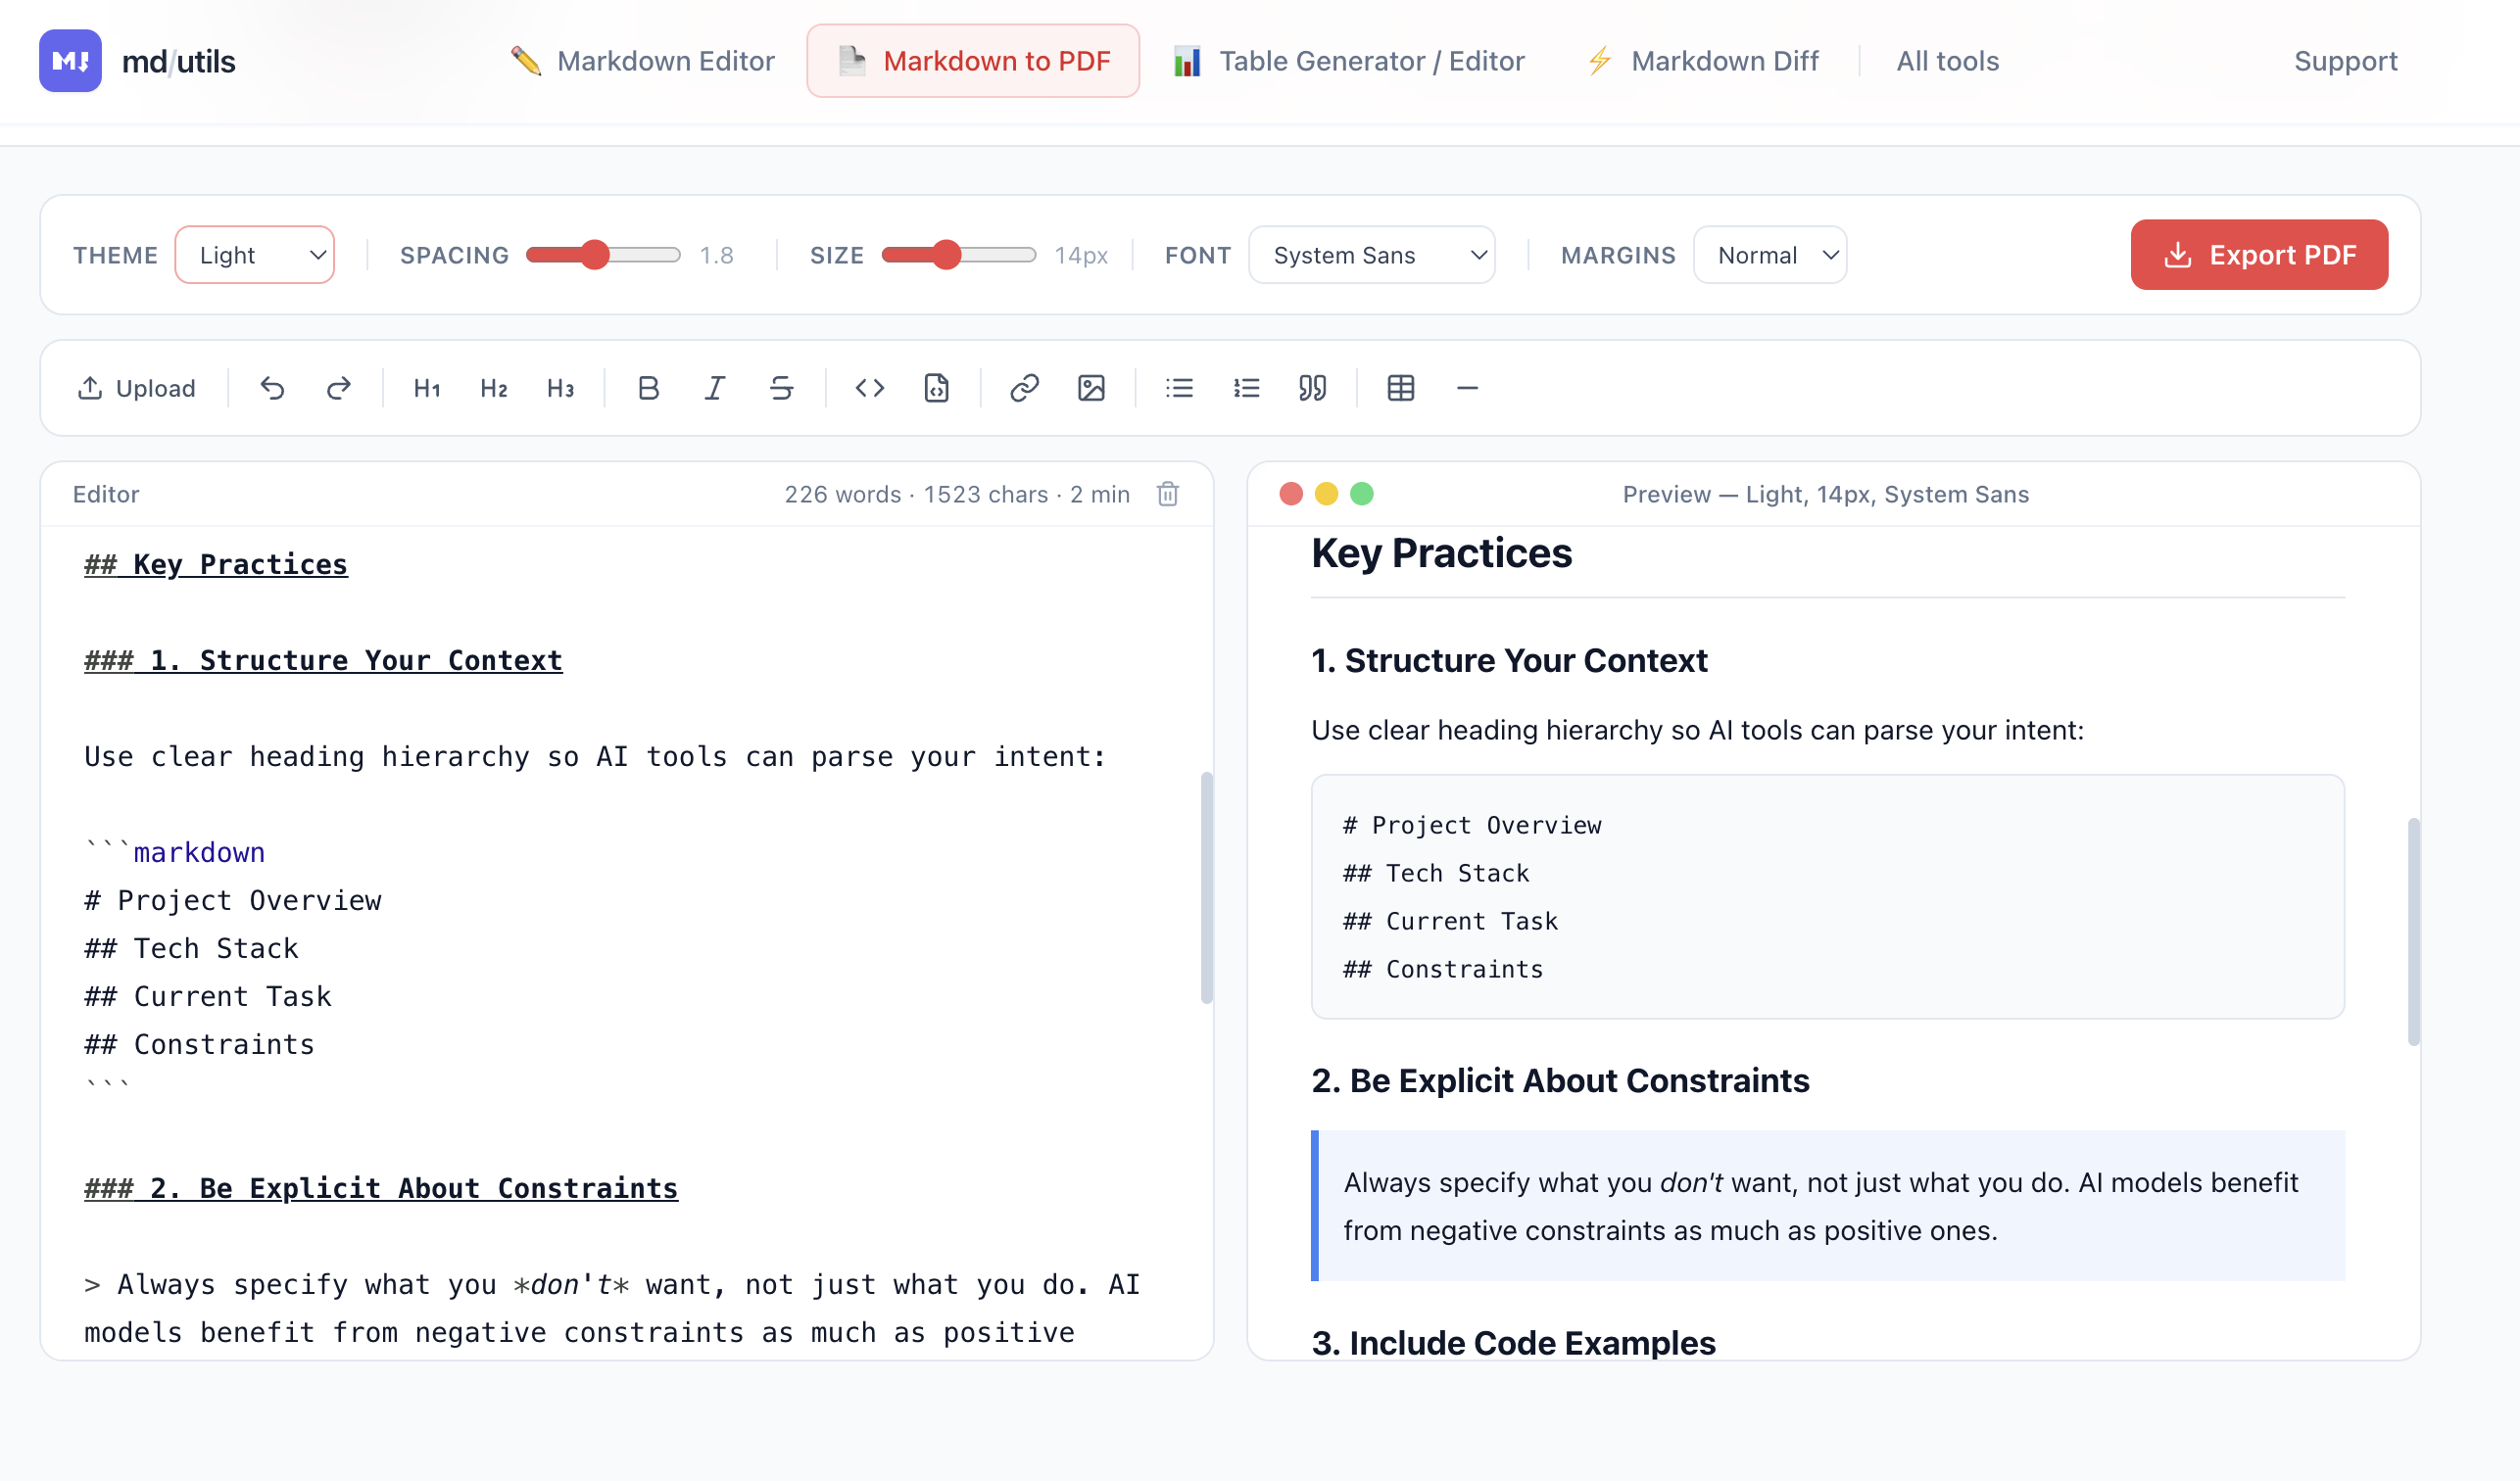Open the Theme selector
Image resolution: width=2520 pixels, height=1481 pixels.
coord(254,255)
